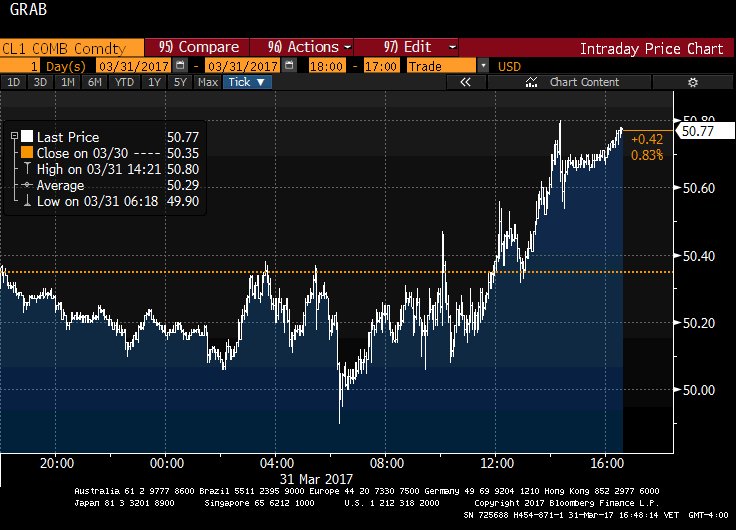Screen dimensions: 736x530
Task: Click the High marker icon in legend
Action: (x=27, y=170)
